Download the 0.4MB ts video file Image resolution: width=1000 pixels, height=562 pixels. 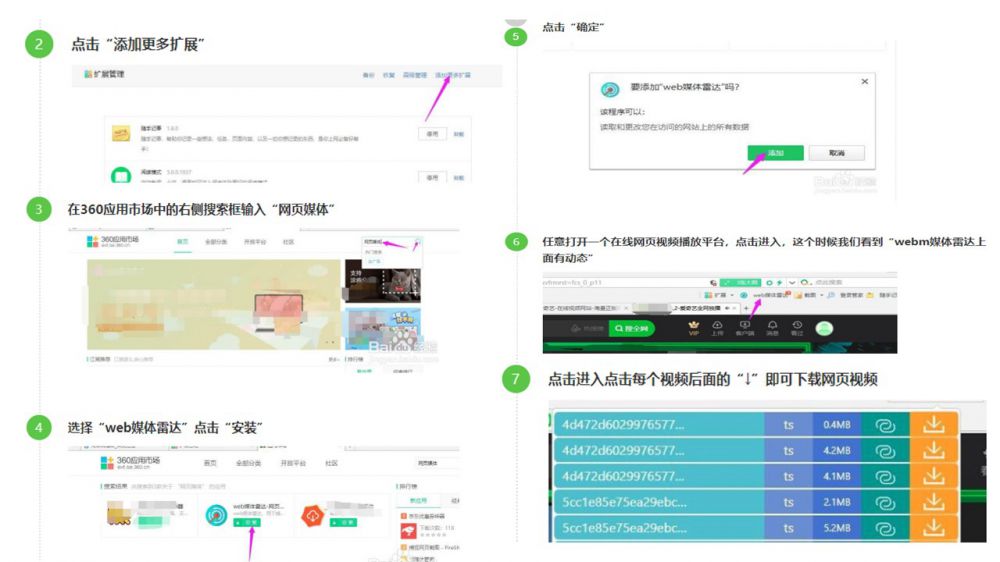click(934, 424)
